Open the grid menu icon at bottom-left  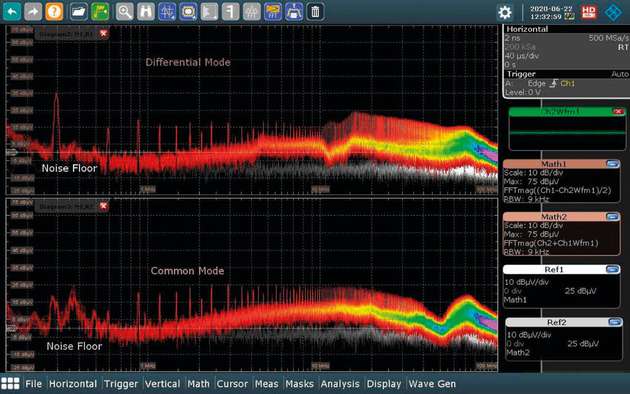click(x=10, y=384)
